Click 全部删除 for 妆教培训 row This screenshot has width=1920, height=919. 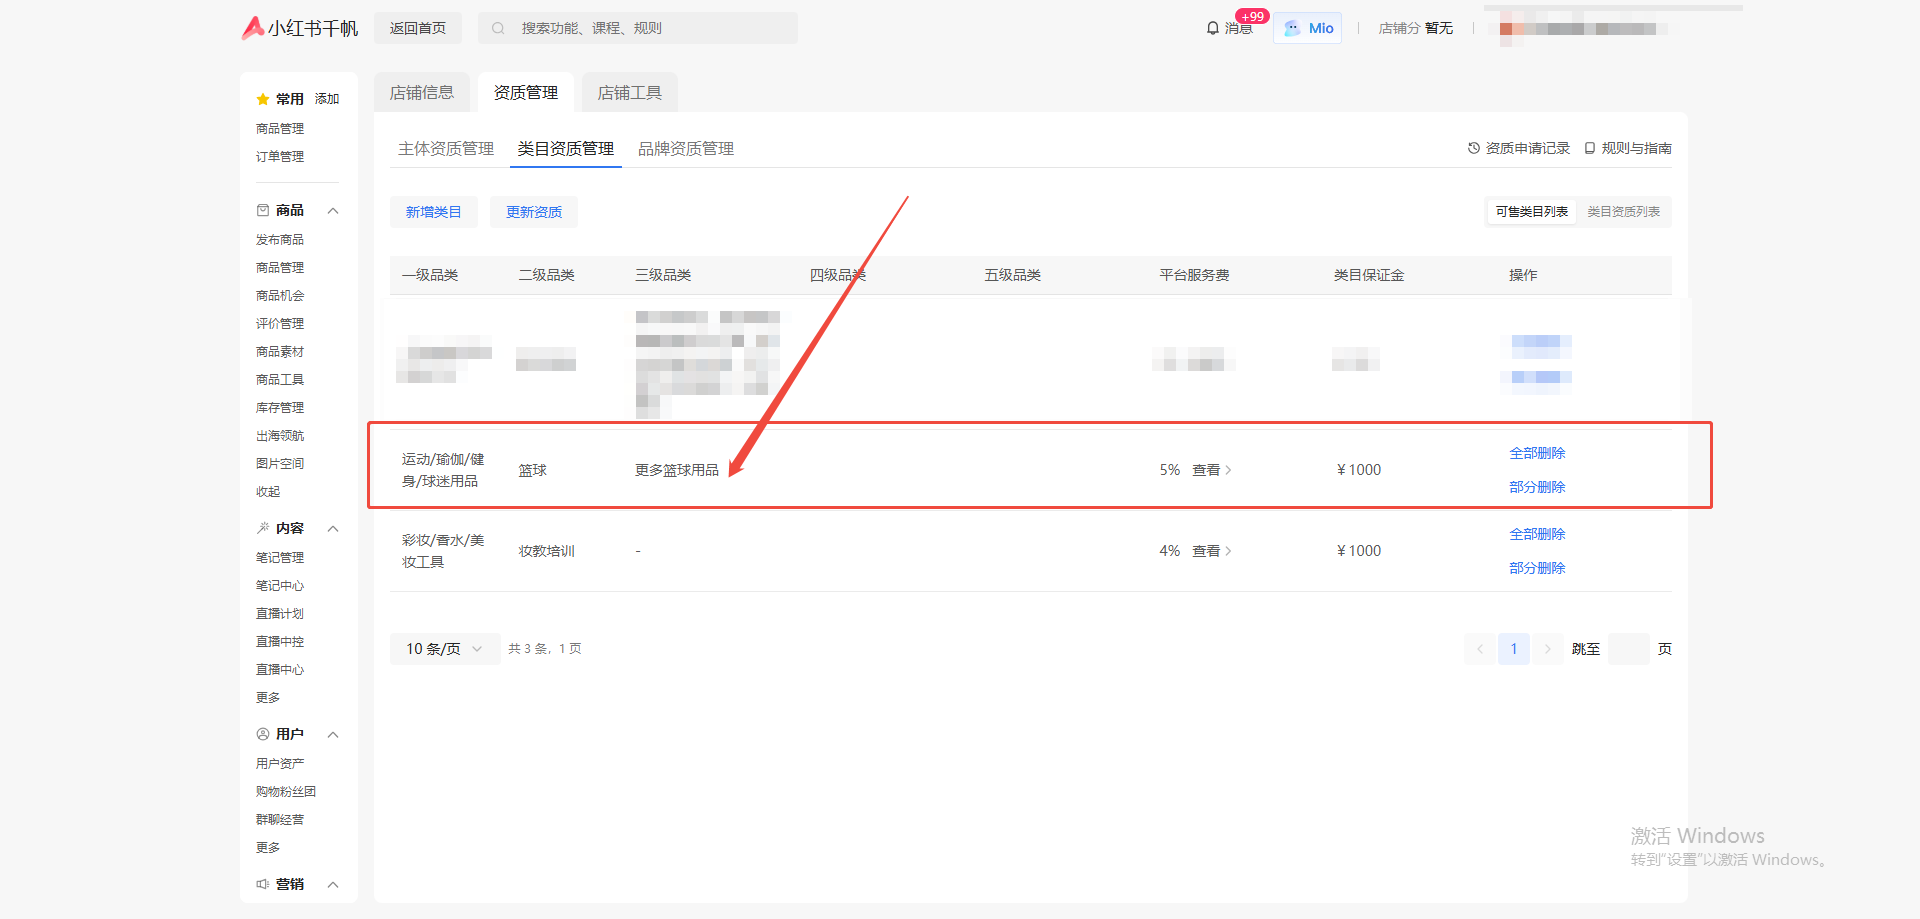(x=1538, y=535)
